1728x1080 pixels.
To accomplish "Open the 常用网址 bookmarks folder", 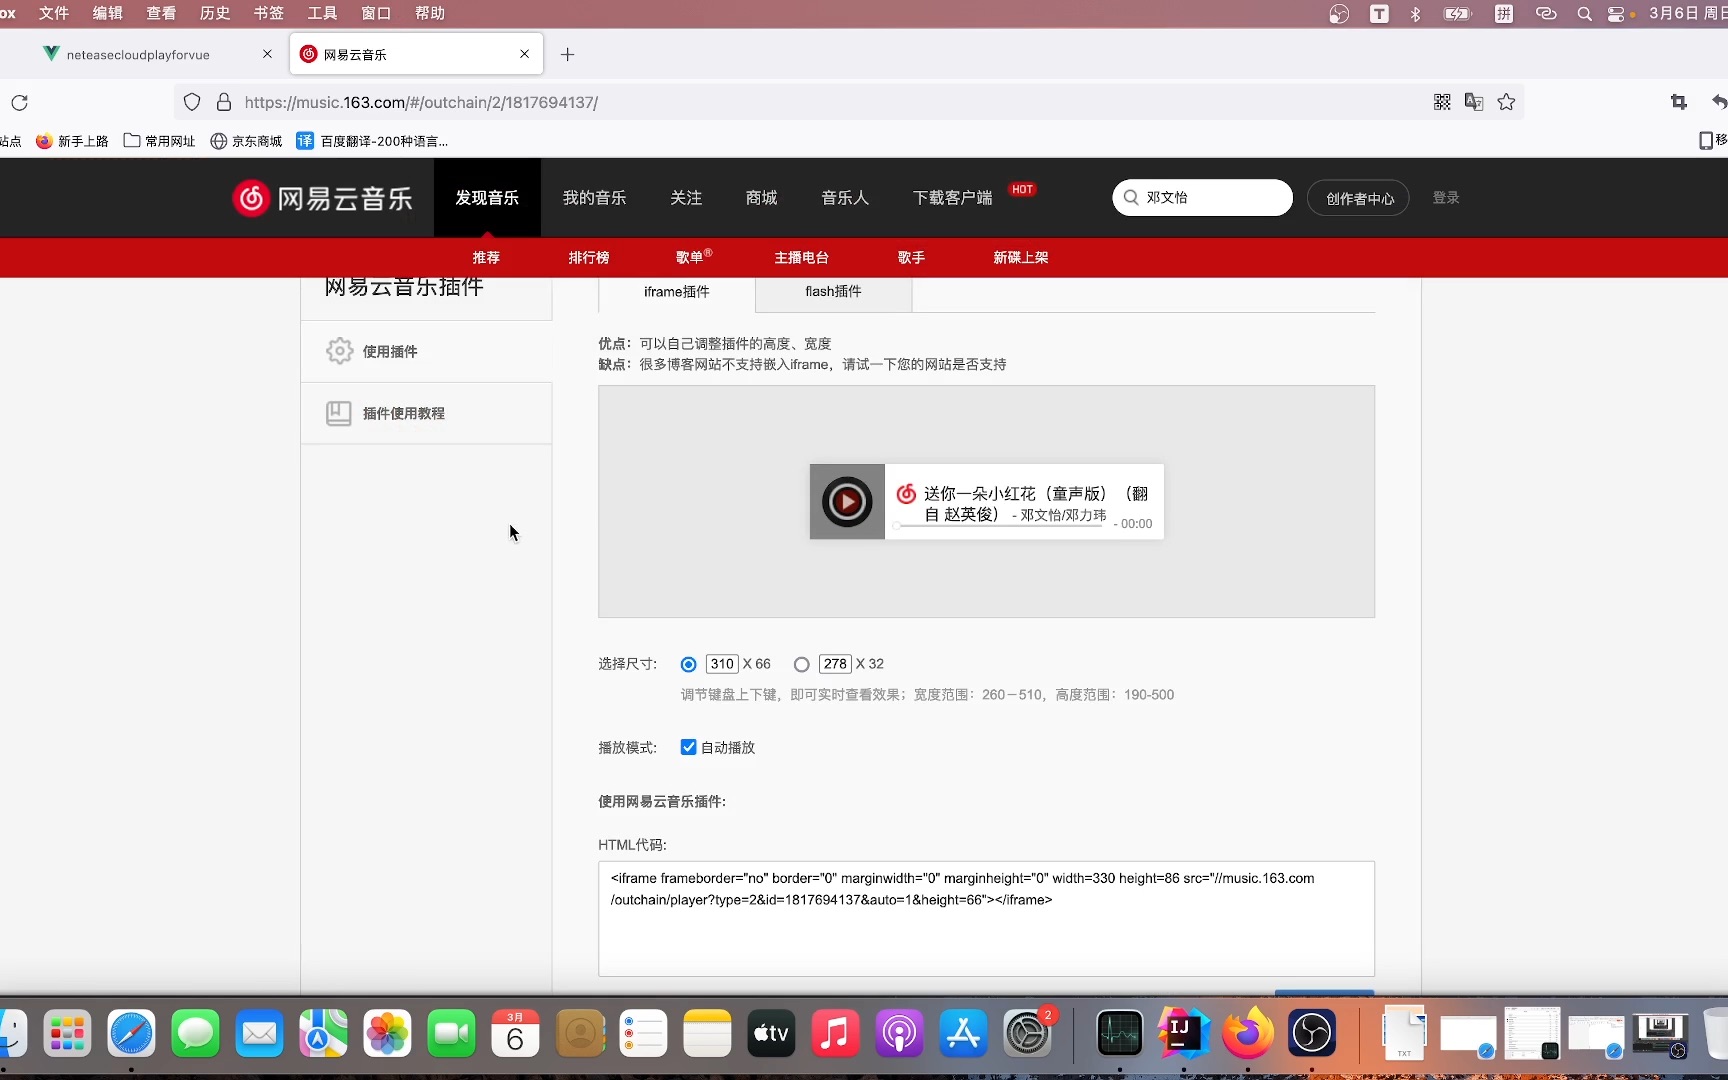I will tap(159, 141).
